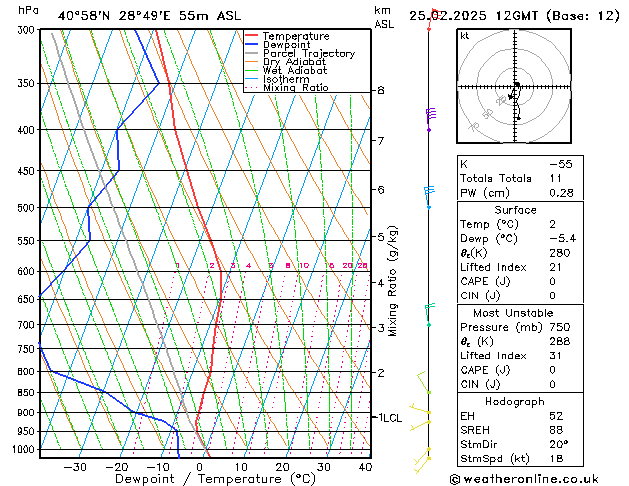Click the 'km ASL' altitude axis header
Image resolution: width=629 pixels, height=486 pixels.
384,17
